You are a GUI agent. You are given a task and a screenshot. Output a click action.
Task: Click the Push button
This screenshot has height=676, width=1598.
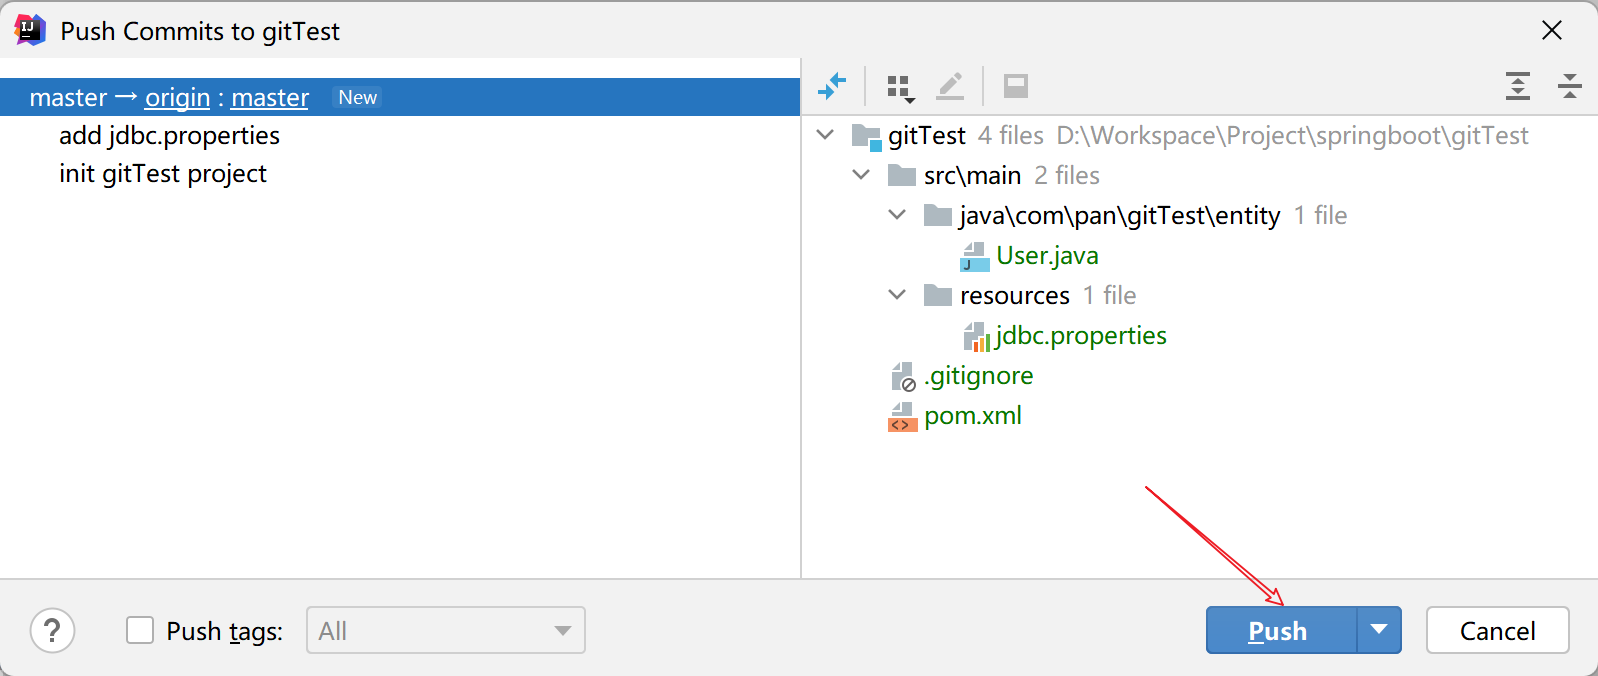[x=1280, y=631]
